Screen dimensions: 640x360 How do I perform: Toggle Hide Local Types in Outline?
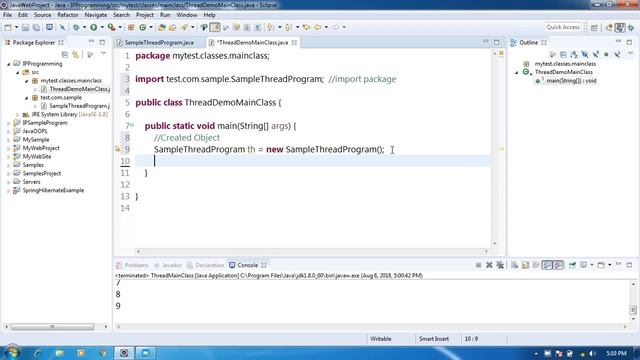(617, 54)
